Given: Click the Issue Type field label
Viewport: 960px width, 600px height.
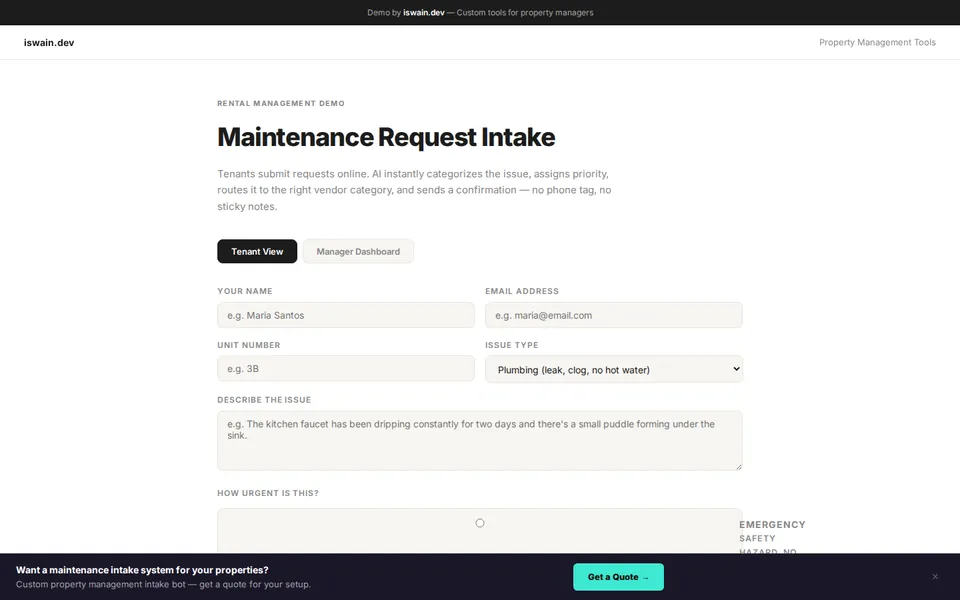Looking at the screenshot, I should click(512, 345).
